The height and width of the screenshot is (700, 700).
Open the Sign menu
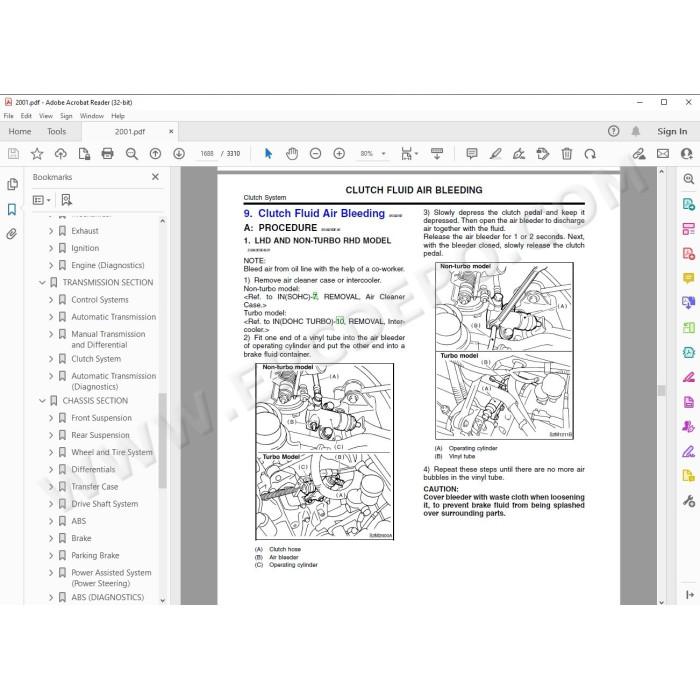[66, 116]
